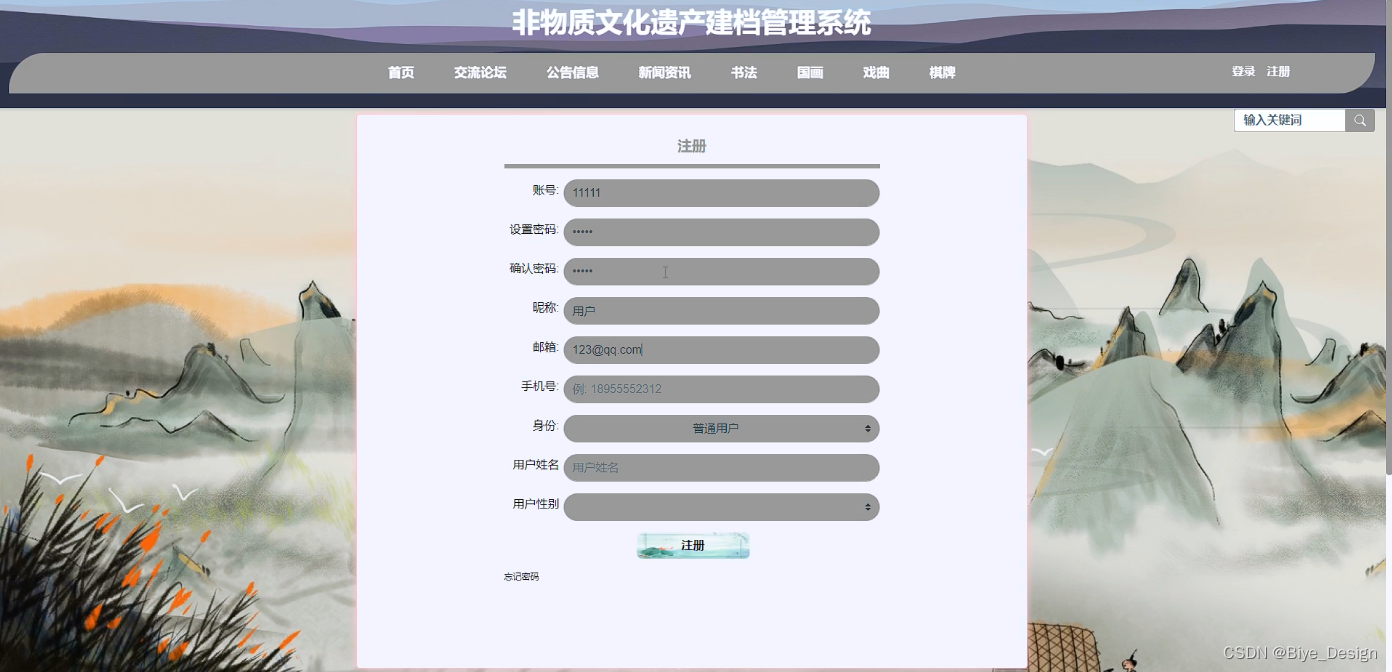Screen dimensions: 1392x672
Task: Open the 戏曲 category
Action: tap(876, 73)
